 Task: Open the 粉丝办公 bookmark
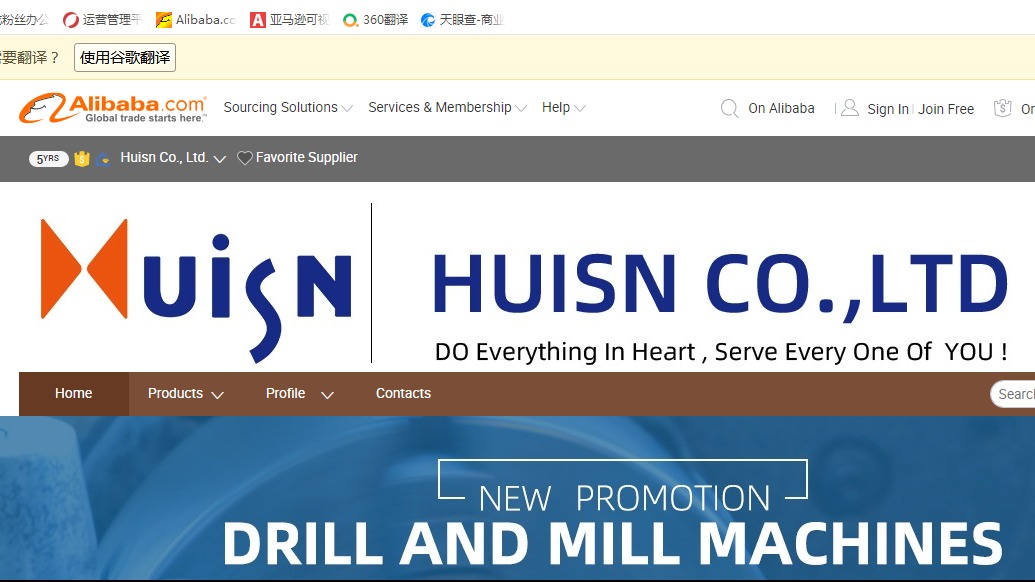click(24, 20)
